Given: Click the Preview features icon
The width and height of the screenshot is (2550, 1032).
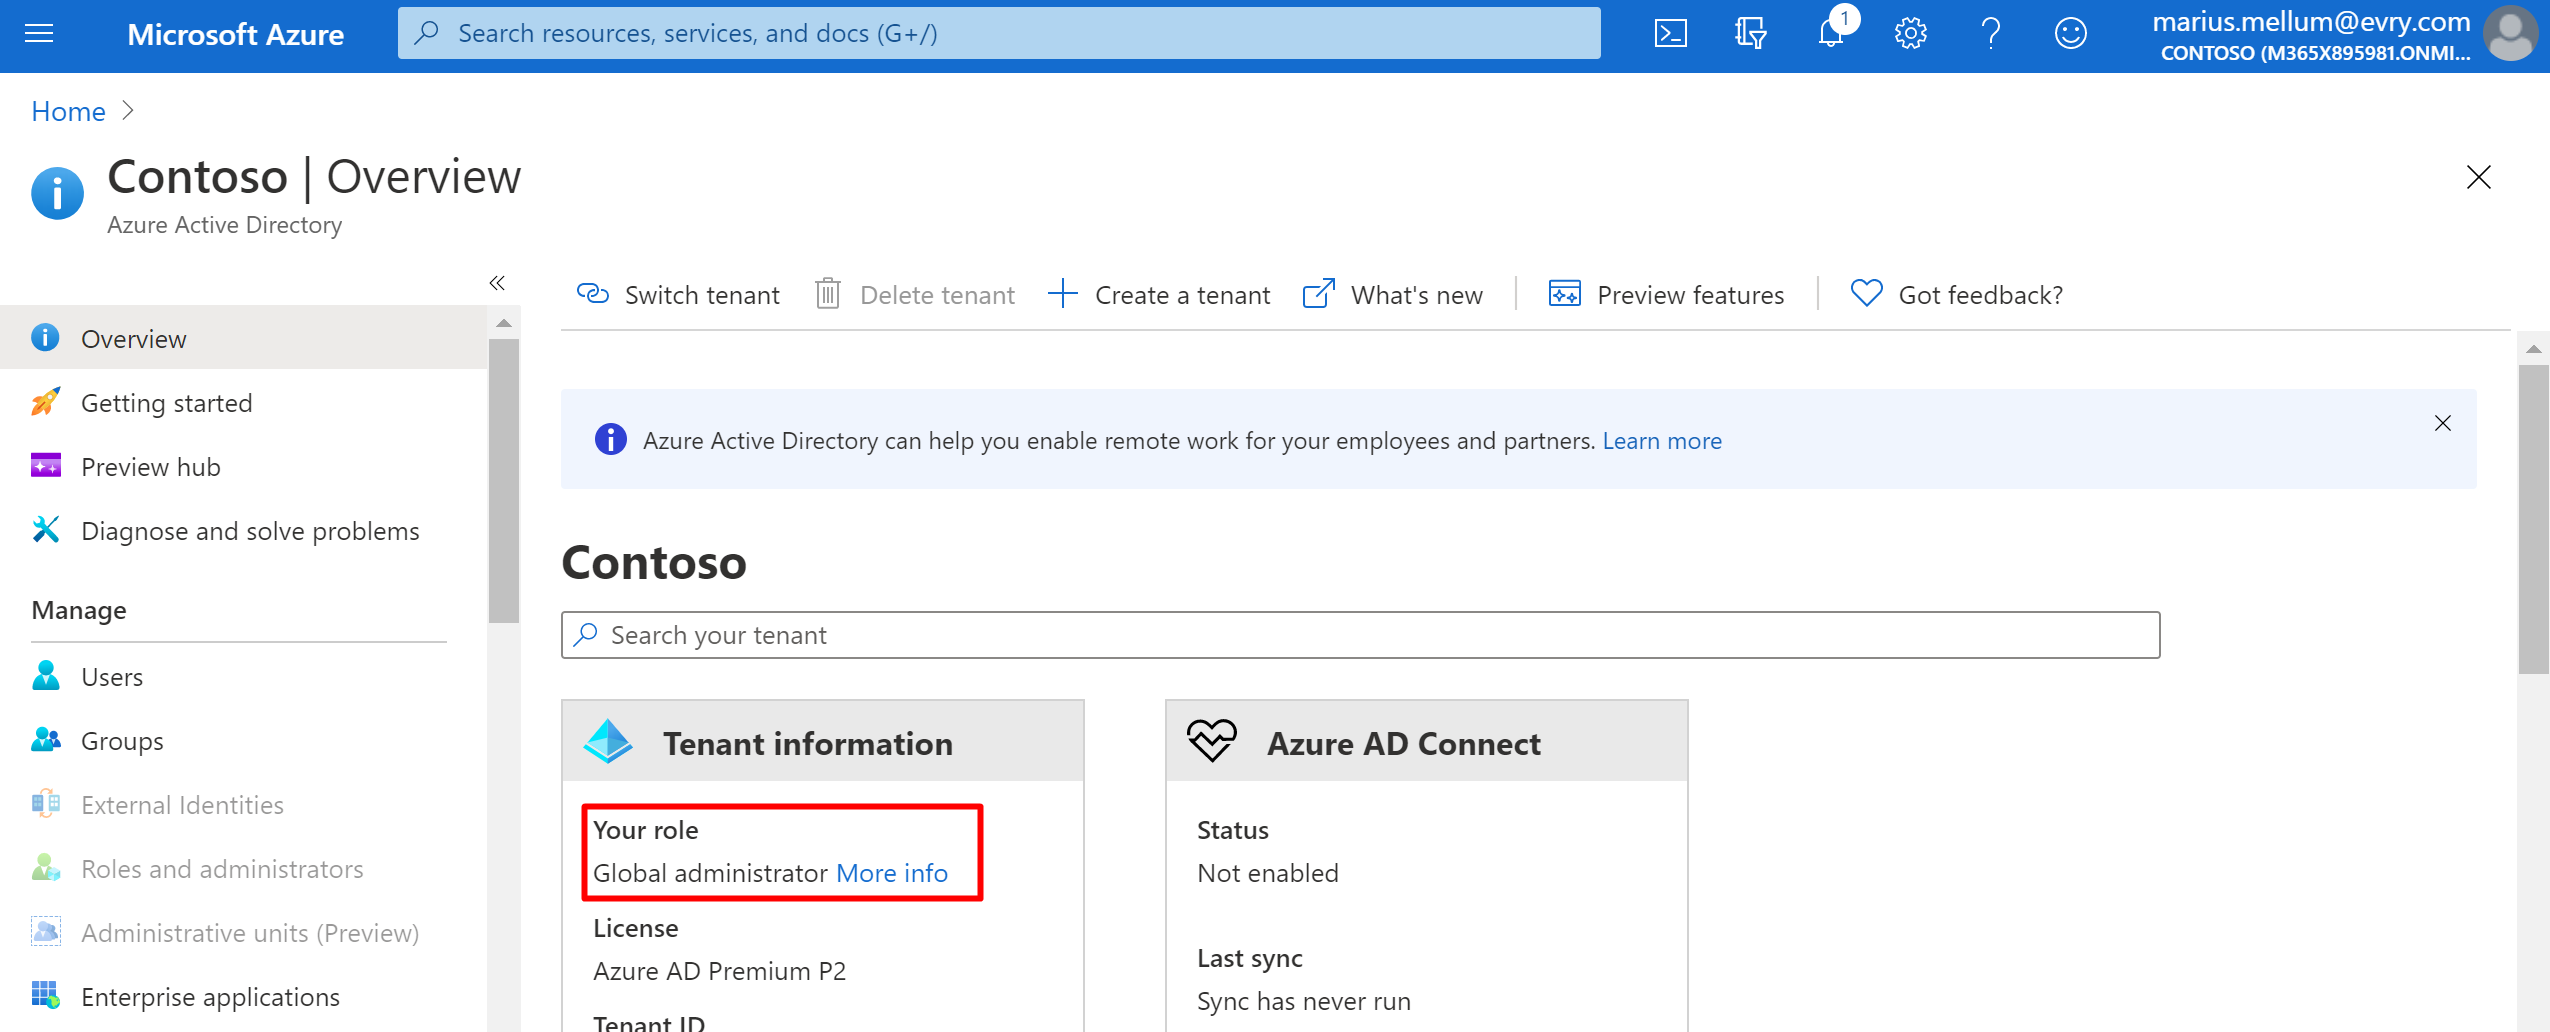Looking at the screenshot, I should click(x=1565, y=293).
